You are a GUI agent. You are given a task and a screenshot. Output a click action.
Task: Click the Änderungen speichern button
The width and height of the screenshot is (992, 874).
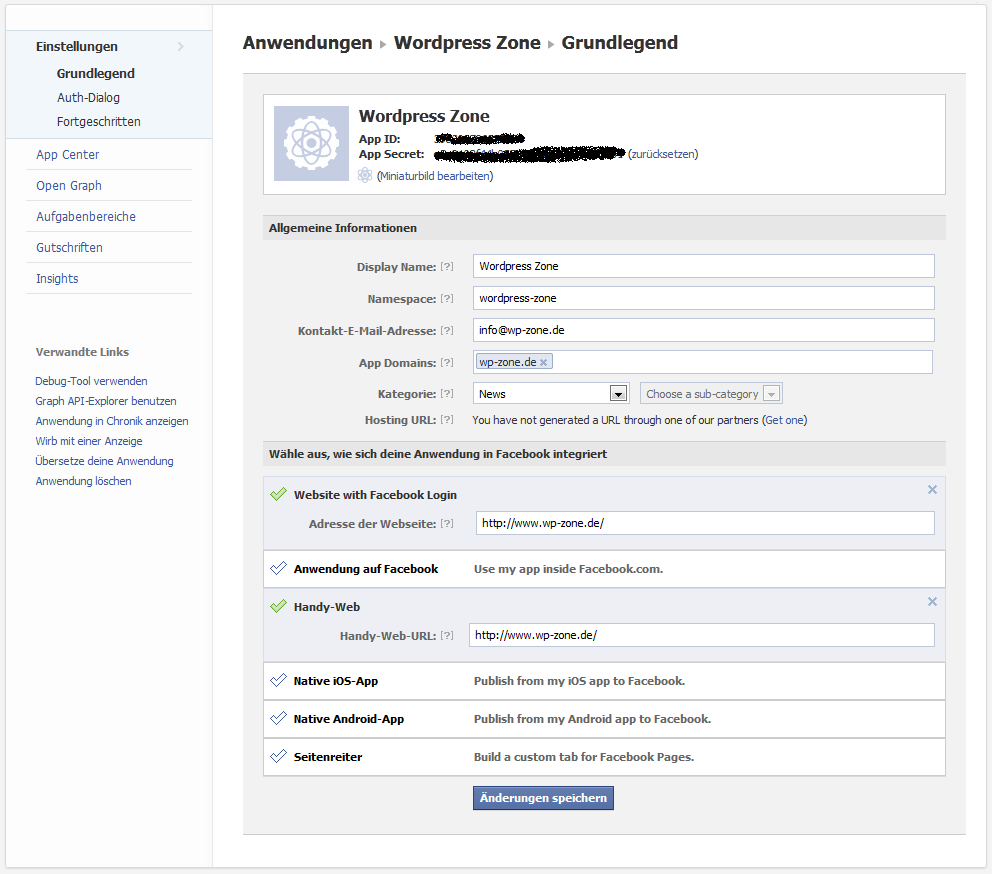(543, 798)
